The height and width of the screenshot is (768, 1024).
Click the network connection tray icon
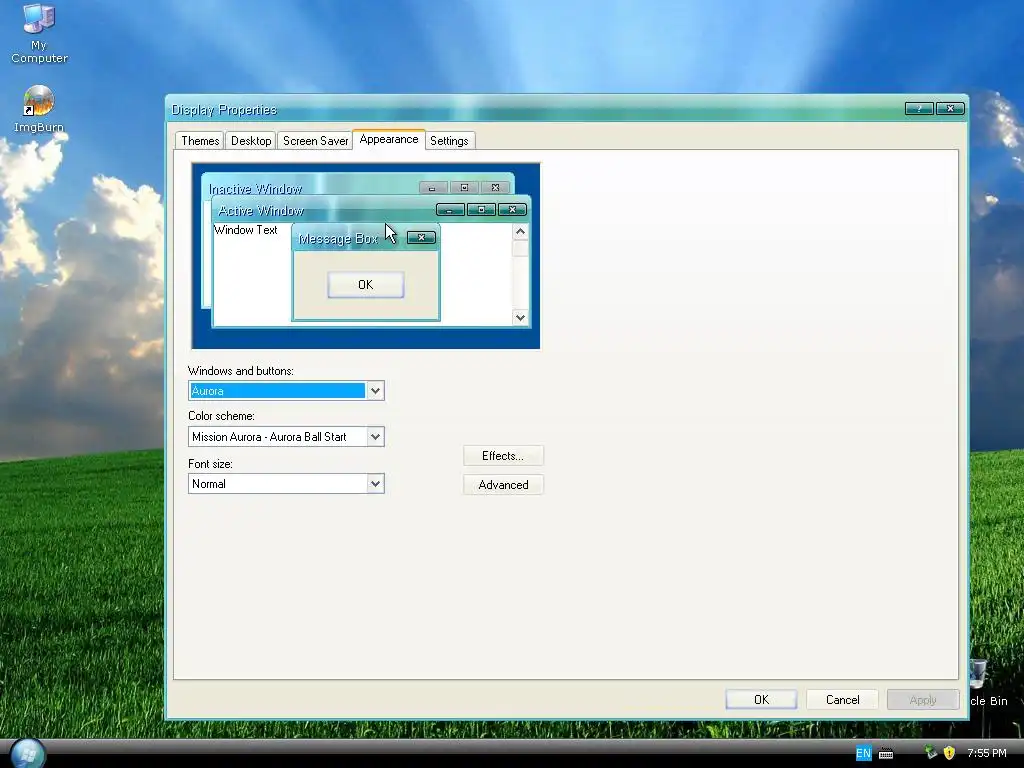[x=931, y=753]
